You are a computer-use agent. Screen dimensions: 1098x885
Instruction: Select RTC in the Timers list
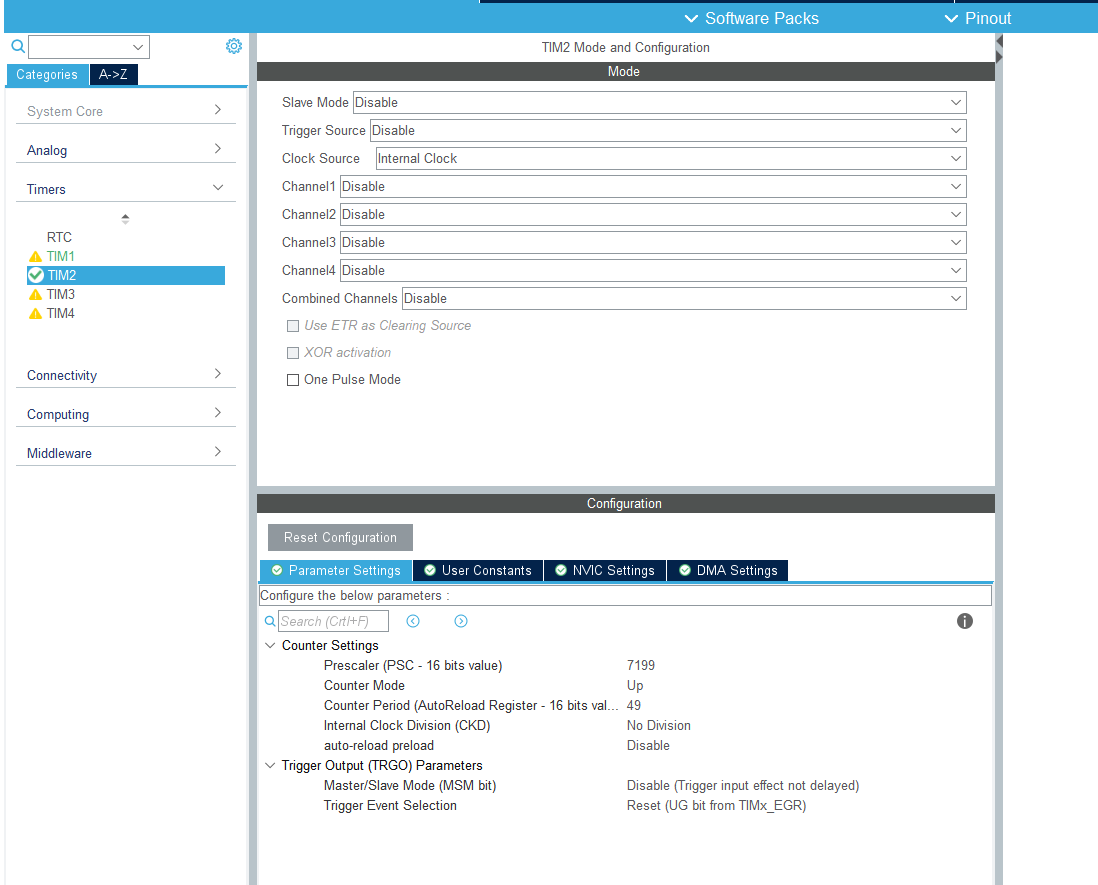coord(60,237)
